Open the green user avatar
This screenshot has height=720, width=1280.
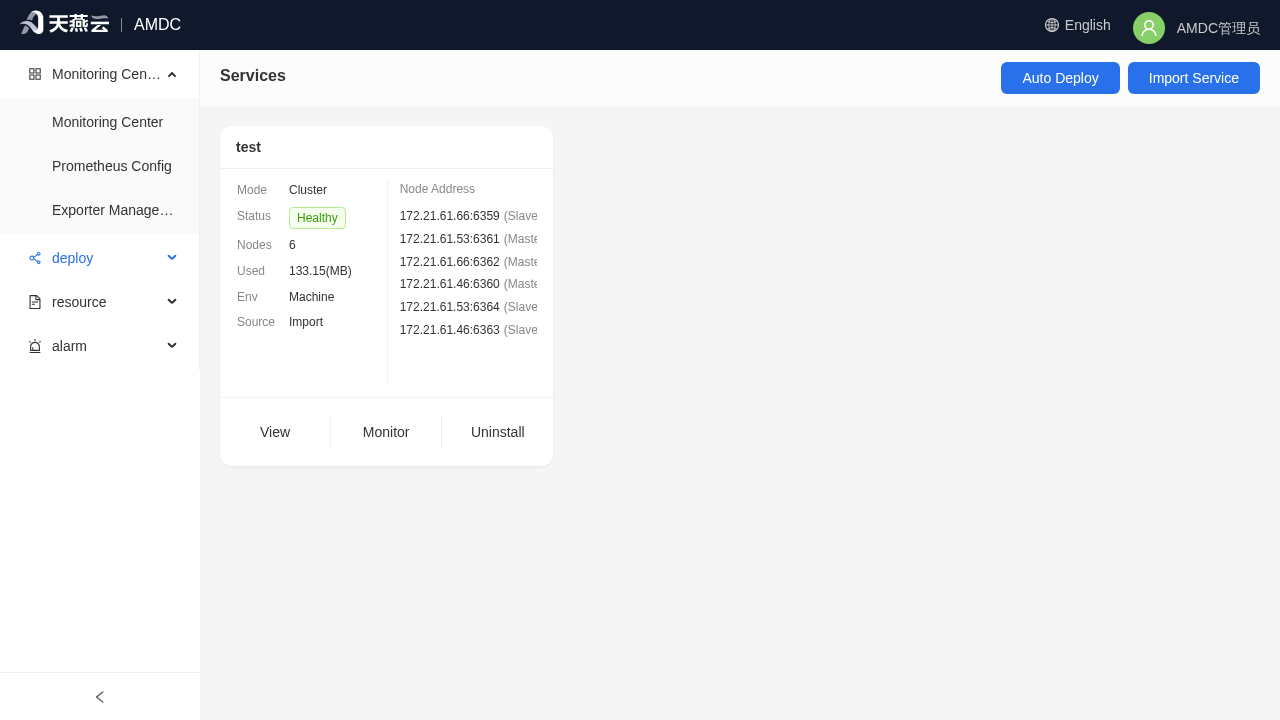1149,28
